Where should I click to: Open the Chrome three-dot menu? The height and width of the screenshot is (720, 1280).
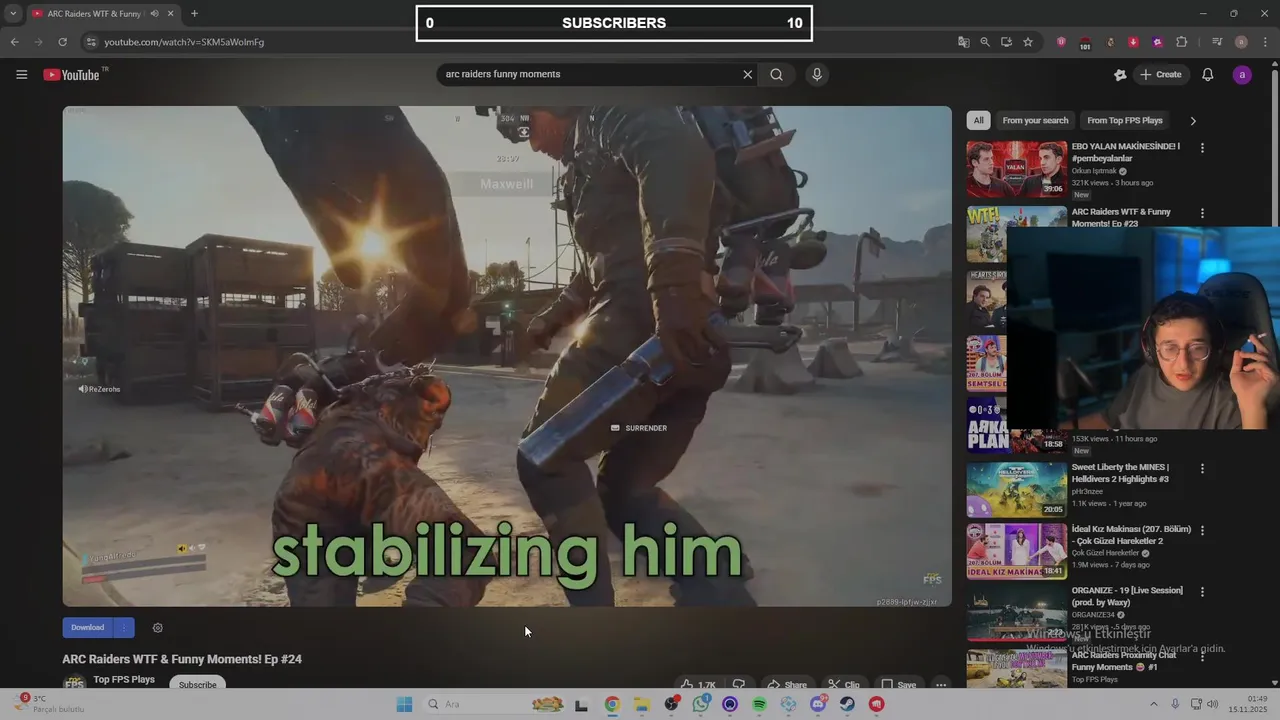click(x=1265, y=42)
